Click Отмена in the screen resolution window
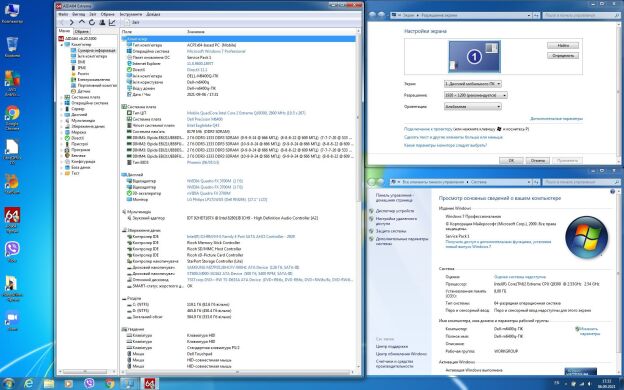Viewport: 624px width, 390px height. 538,160
